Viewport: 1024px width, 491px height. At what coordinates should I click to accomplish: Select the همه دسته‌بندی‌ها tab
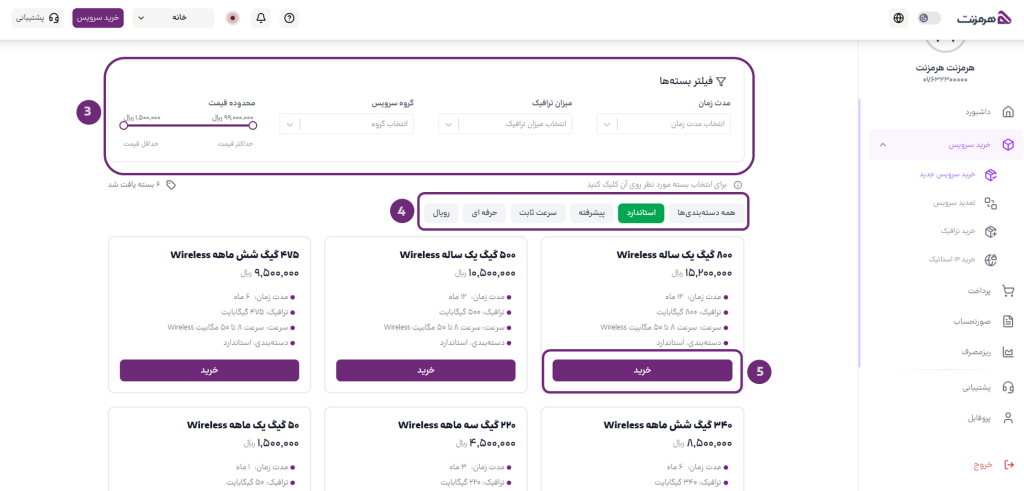[707, 213]
